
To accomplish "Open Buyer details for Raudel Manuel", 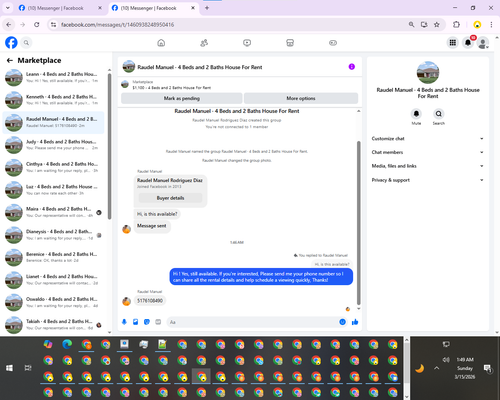I will point(170,198).
